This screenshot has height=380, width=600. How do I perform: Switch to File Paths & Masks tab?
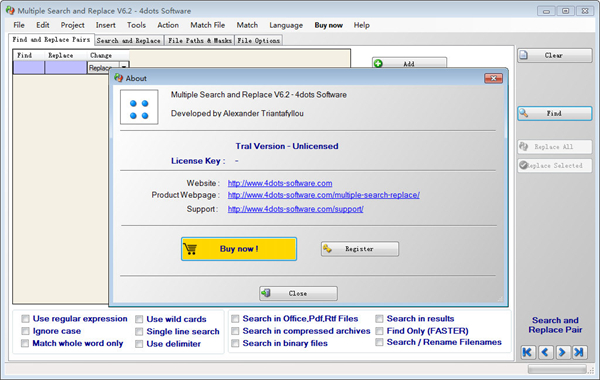click(200, 41)
